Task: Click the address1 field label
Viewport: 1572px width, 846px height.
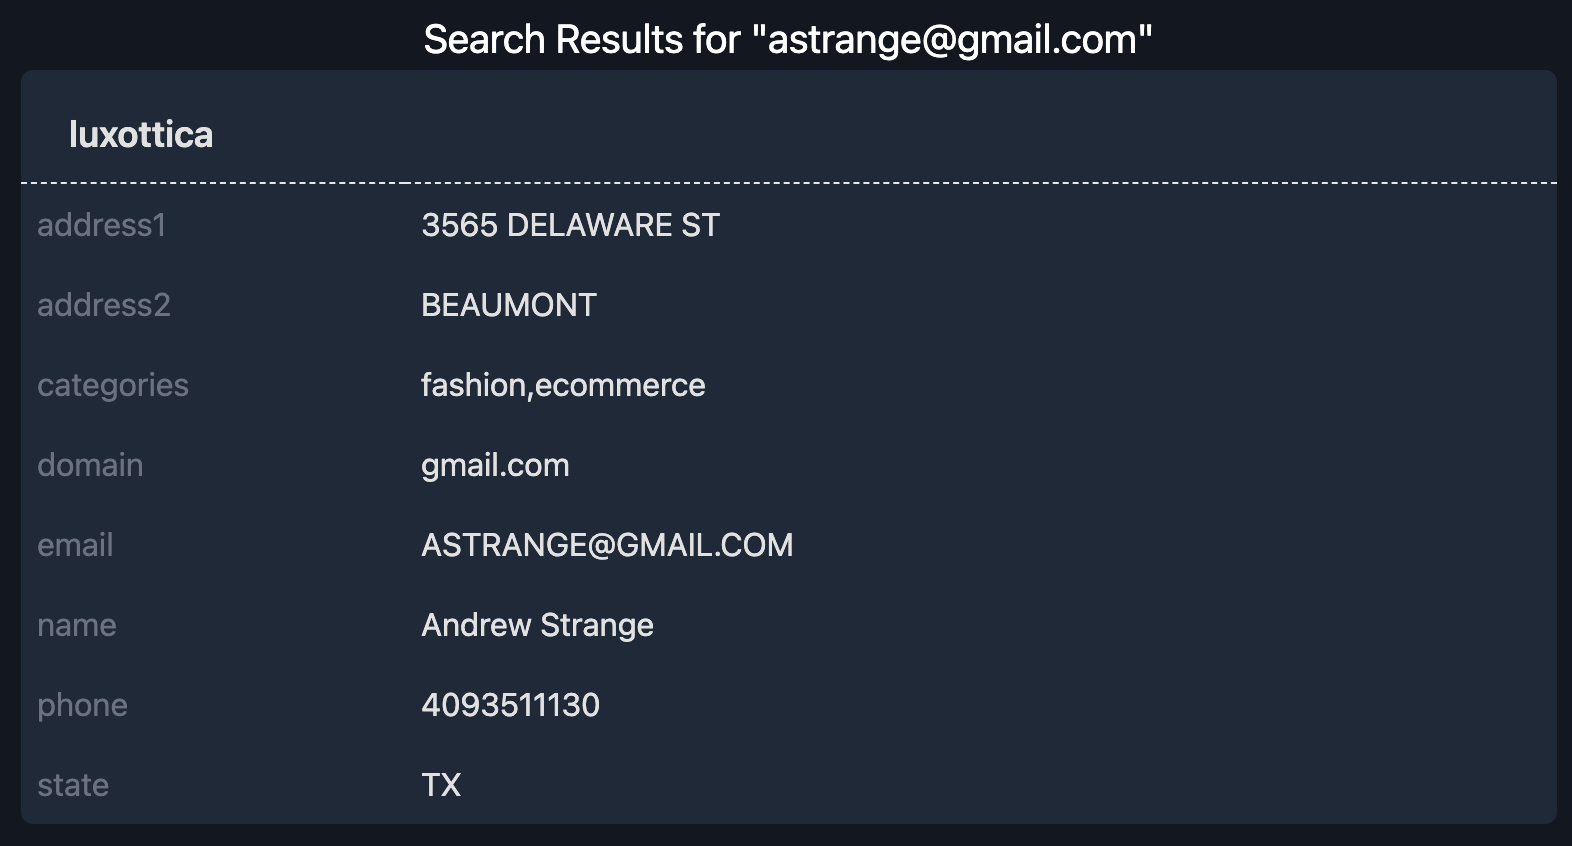Action: (101, 225)
